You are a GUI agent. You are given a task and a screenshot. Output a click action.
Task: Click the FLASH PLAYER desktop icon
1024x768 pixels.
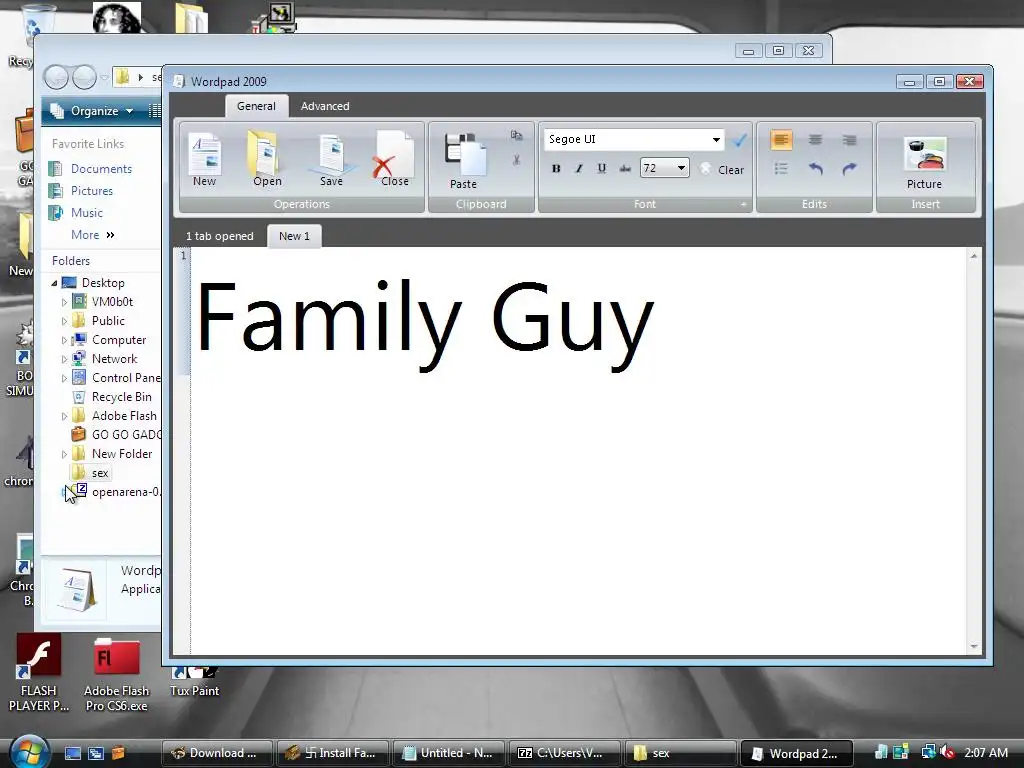click(39, 673)
